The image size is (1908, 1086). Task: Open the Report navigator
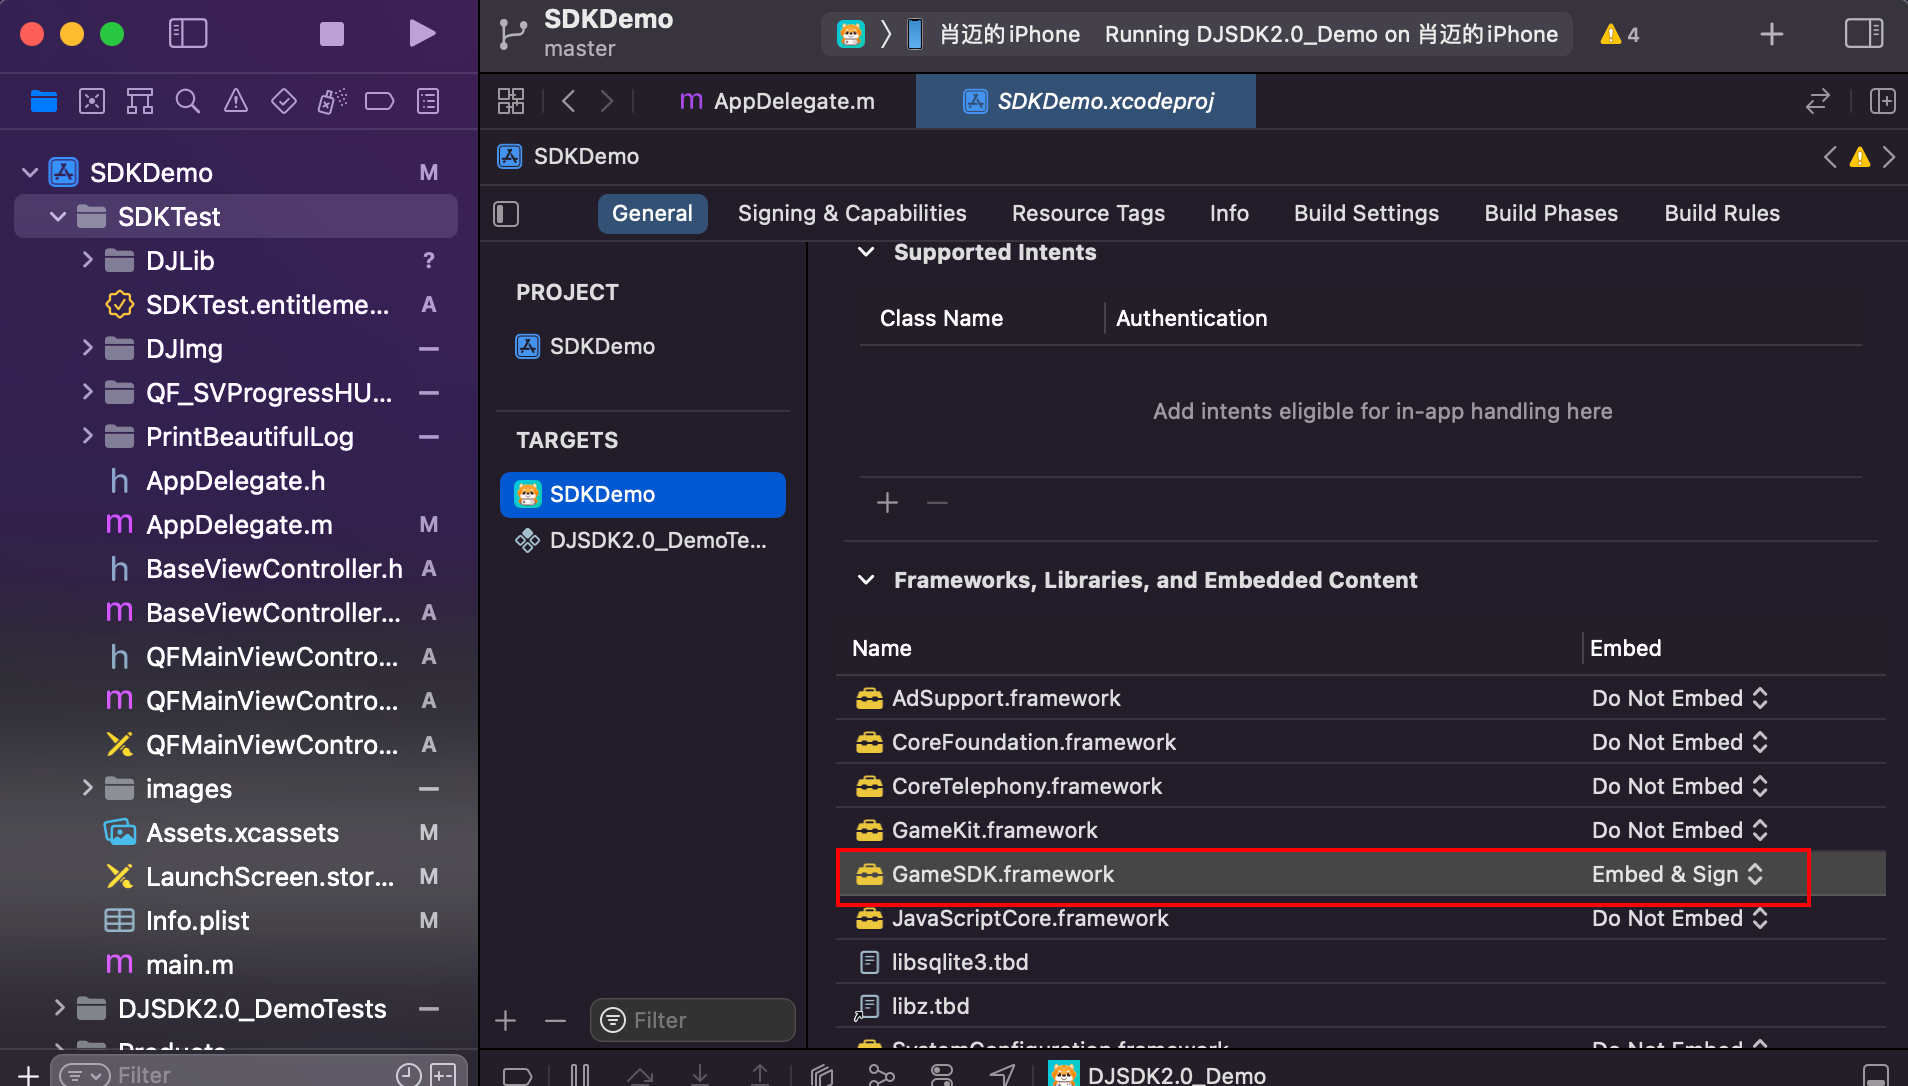coord(428,101)
